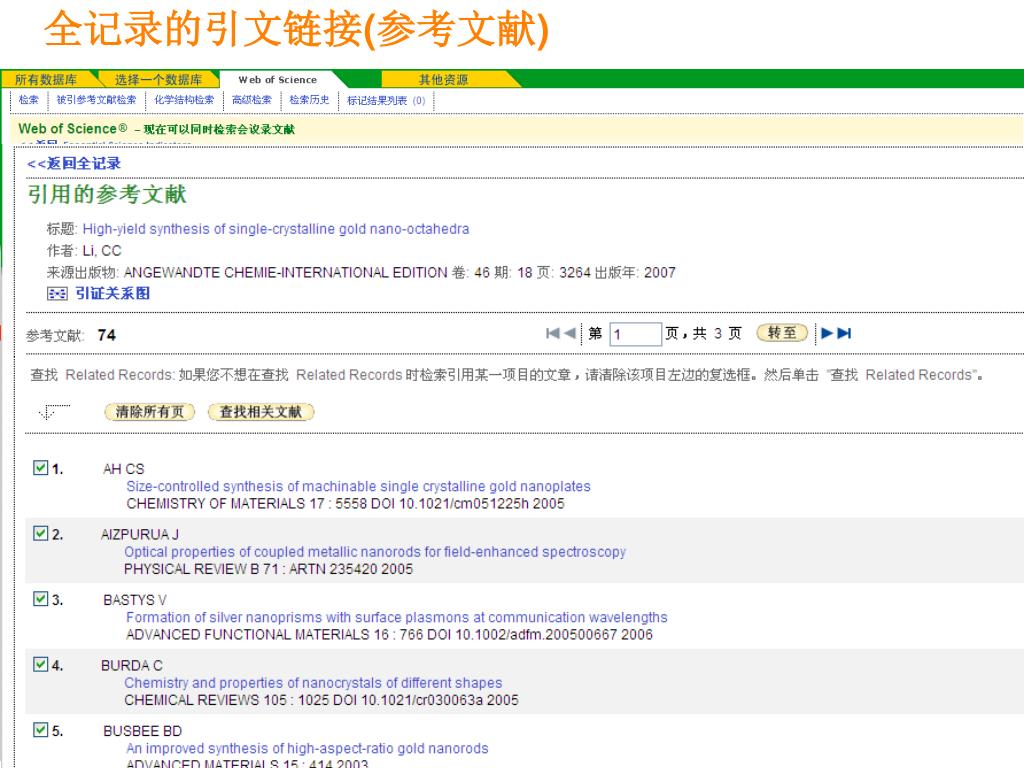Viewport: 1024px width, 768px height.
Task: Open Size-controlled synthesis of gold nanoplates link
Action: pyautogui.click(x=359, y=487)
